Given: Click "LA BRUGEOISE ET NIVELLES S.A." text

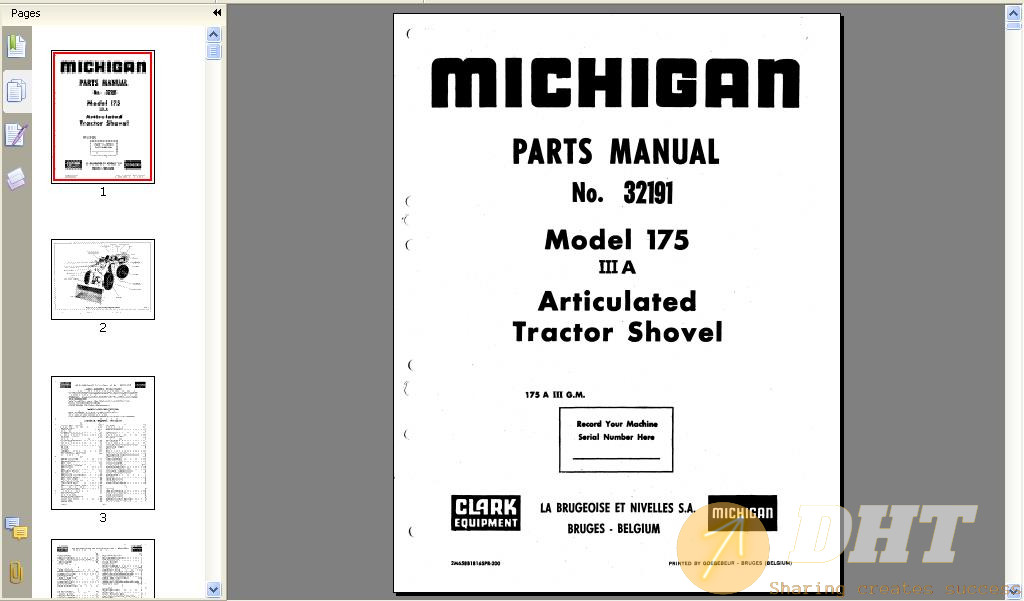Looking at the screenshot, I should 616,508.
